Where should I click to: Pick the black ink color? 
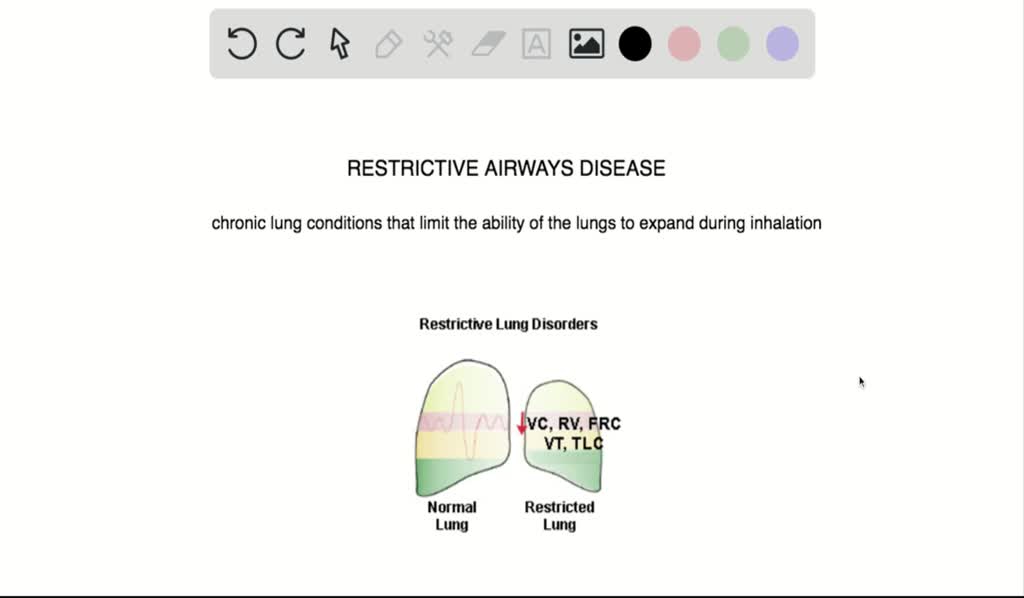[x=635, y=44]
